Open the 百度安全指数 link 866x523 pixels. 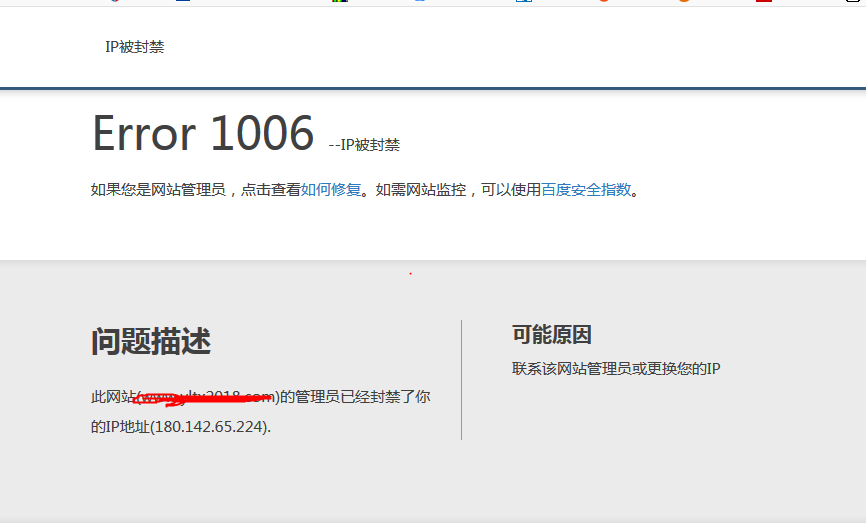(x=586, y=190)
